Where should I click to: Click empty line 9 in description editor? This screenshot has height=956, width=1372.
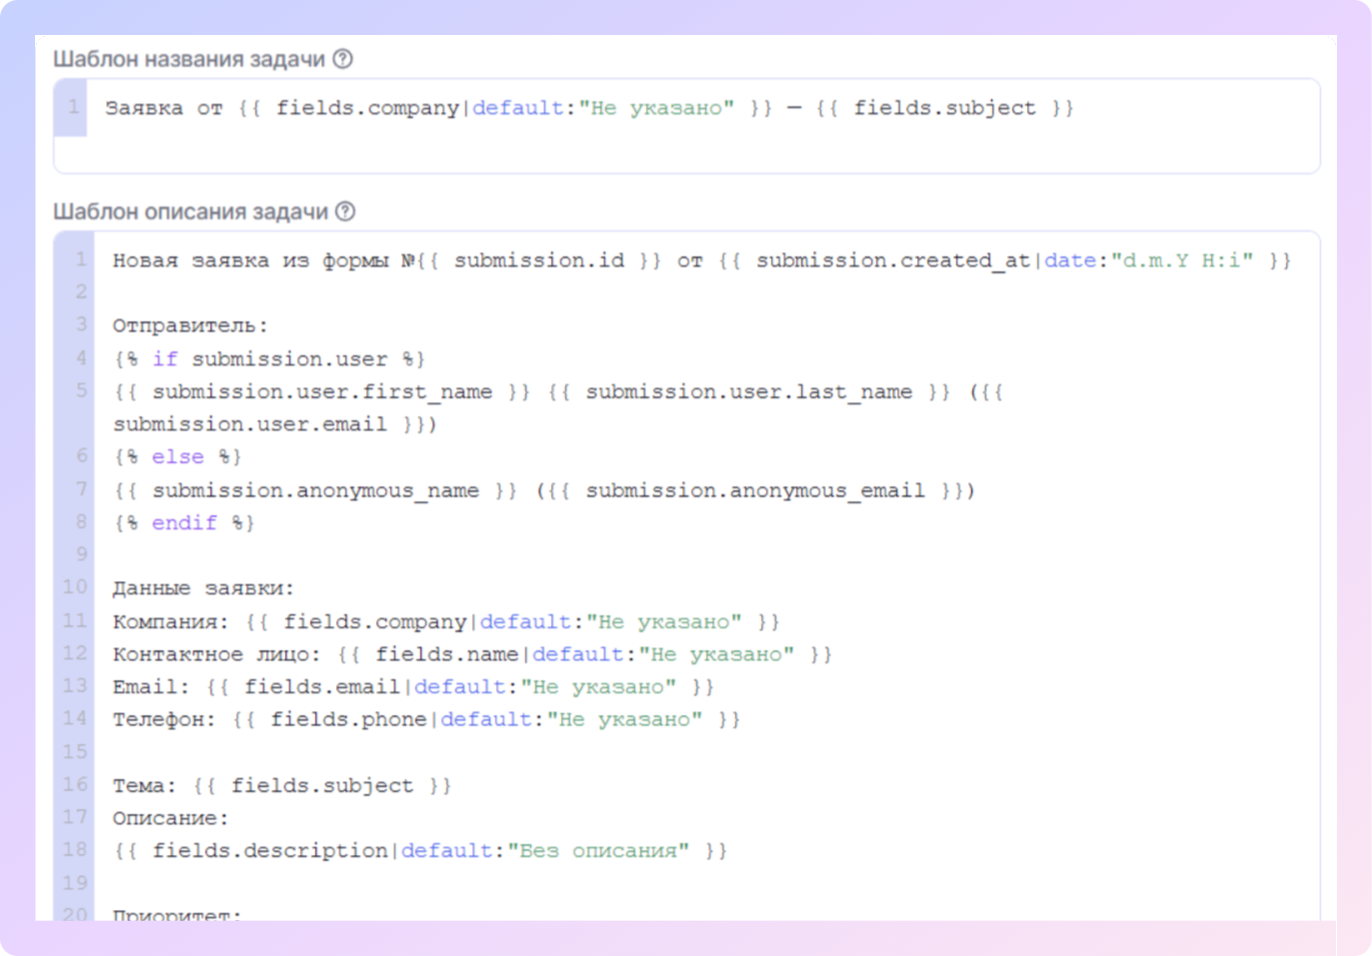600,555
